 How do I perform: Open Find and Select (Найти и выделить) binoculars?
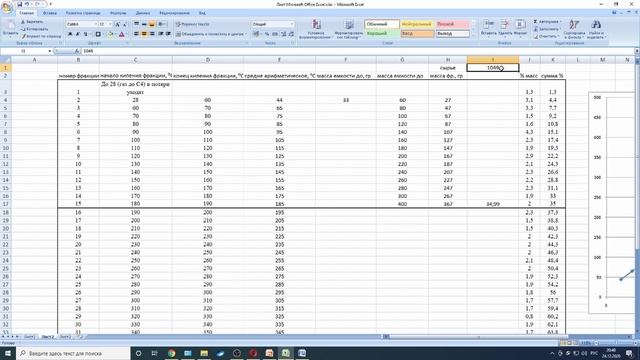(596, 29)
